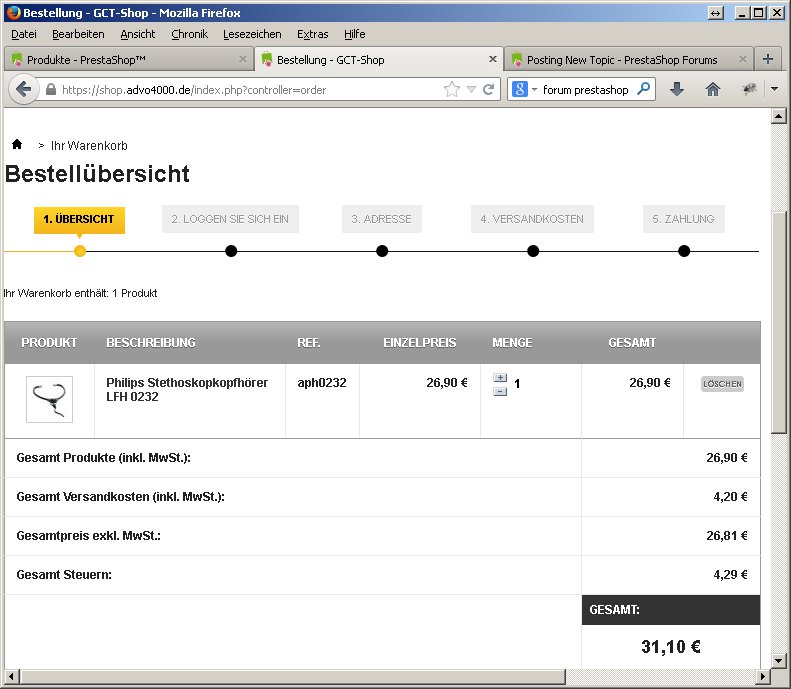This screenshot has height=689, width=791.
Task: Open the downloads arrow icon
Action: pyautogui.click(x=676, y=90)
